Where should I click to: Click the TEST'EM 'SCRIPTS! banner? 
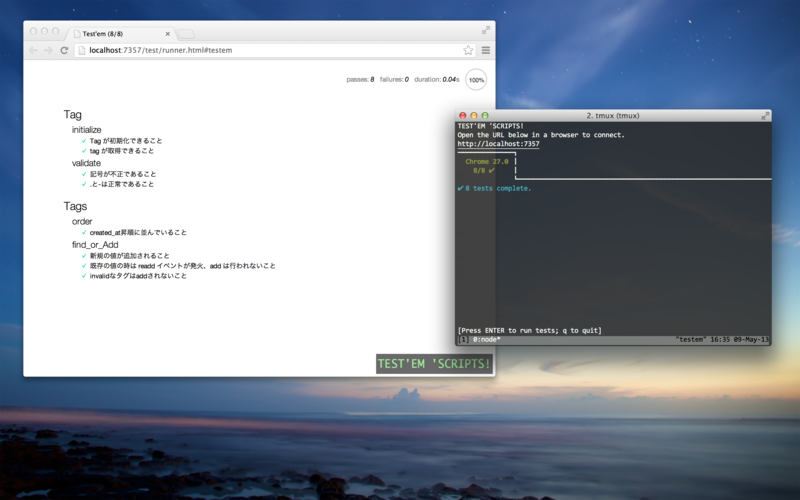click(x=434, y=364)
